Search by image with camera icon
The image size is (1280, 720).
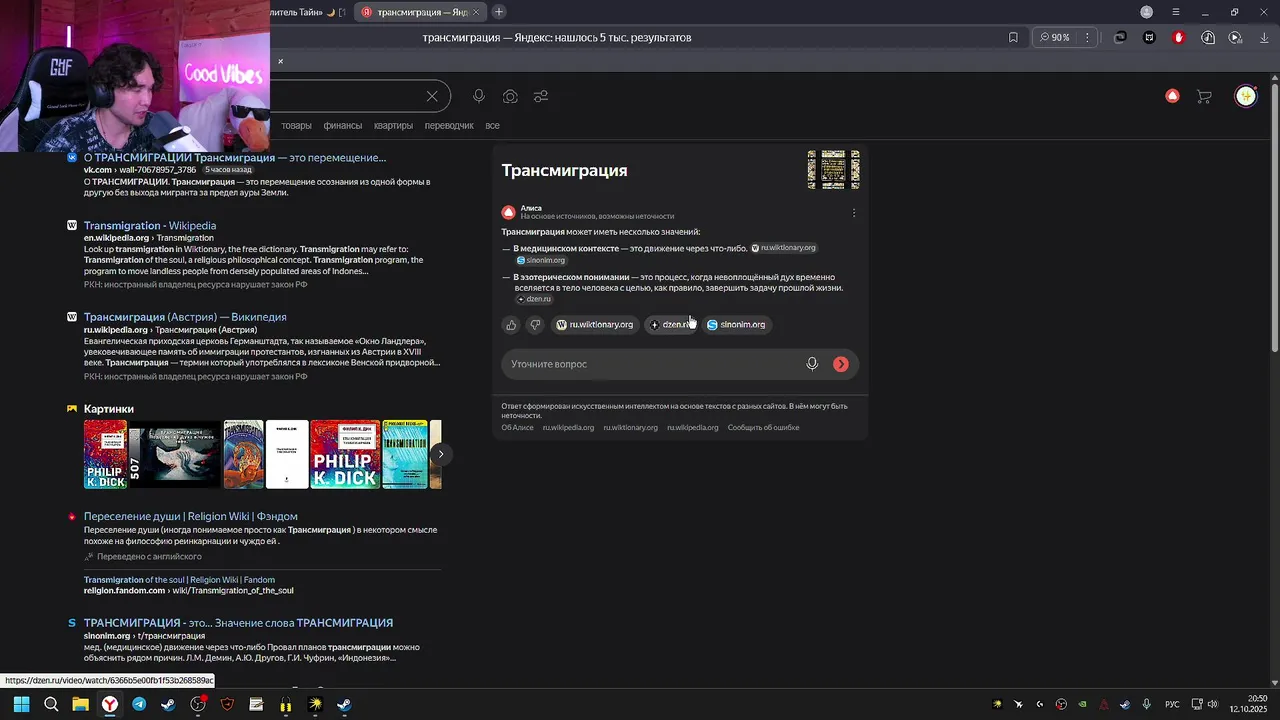(510, 96)
